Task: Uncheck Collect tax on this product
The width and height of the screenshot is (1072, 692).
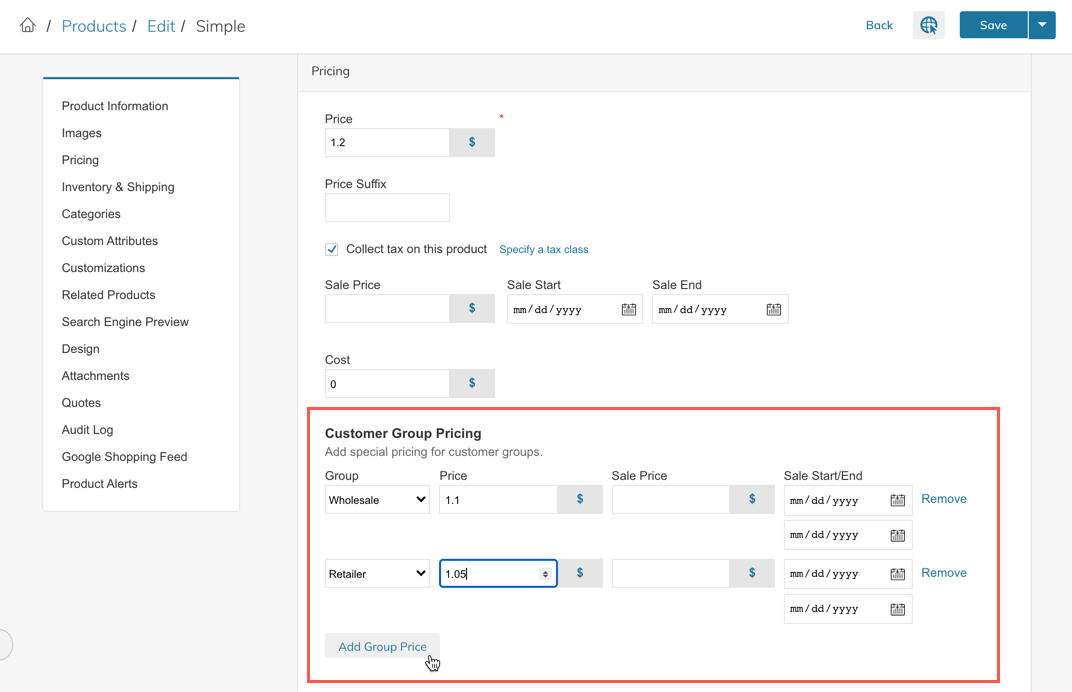Action: 332,249
